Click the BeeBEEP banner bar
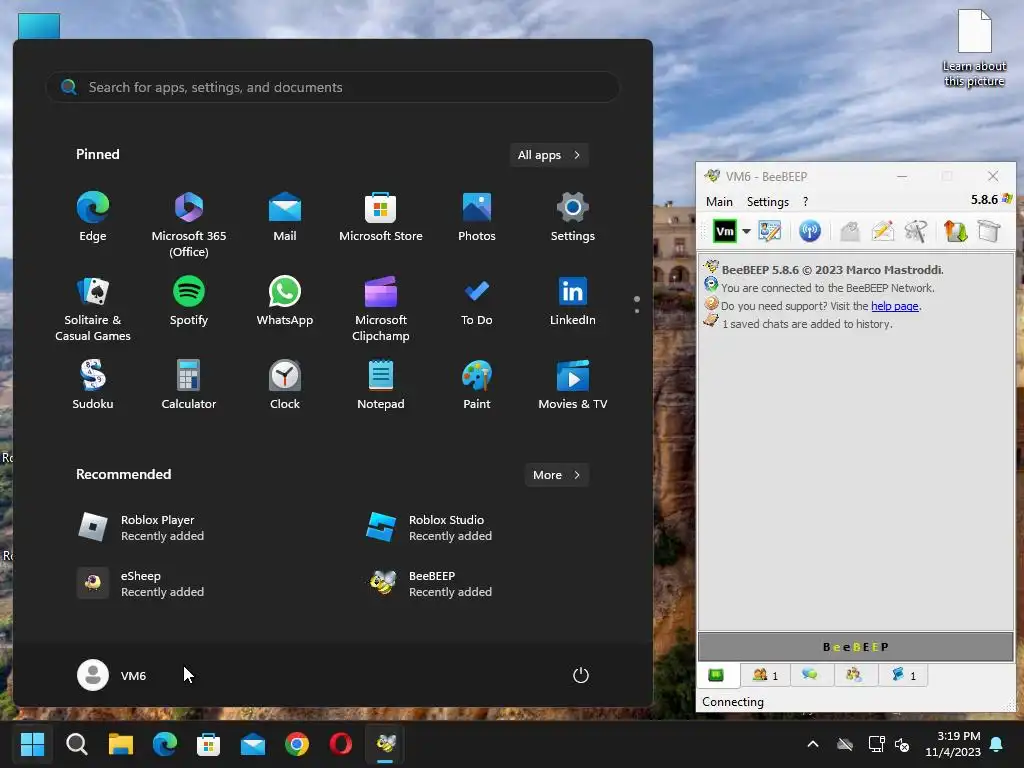1024x768 pixels. 856,647
